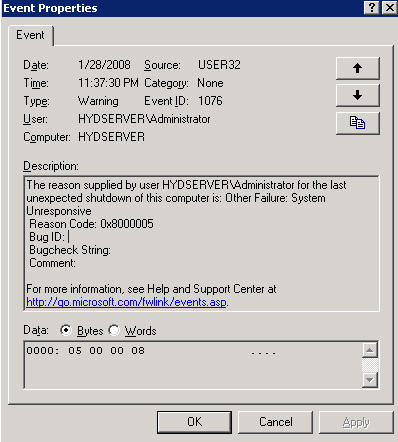Click the Reason Code 0x8000005 line
This screenshot has width=398, height=442.
91,224
